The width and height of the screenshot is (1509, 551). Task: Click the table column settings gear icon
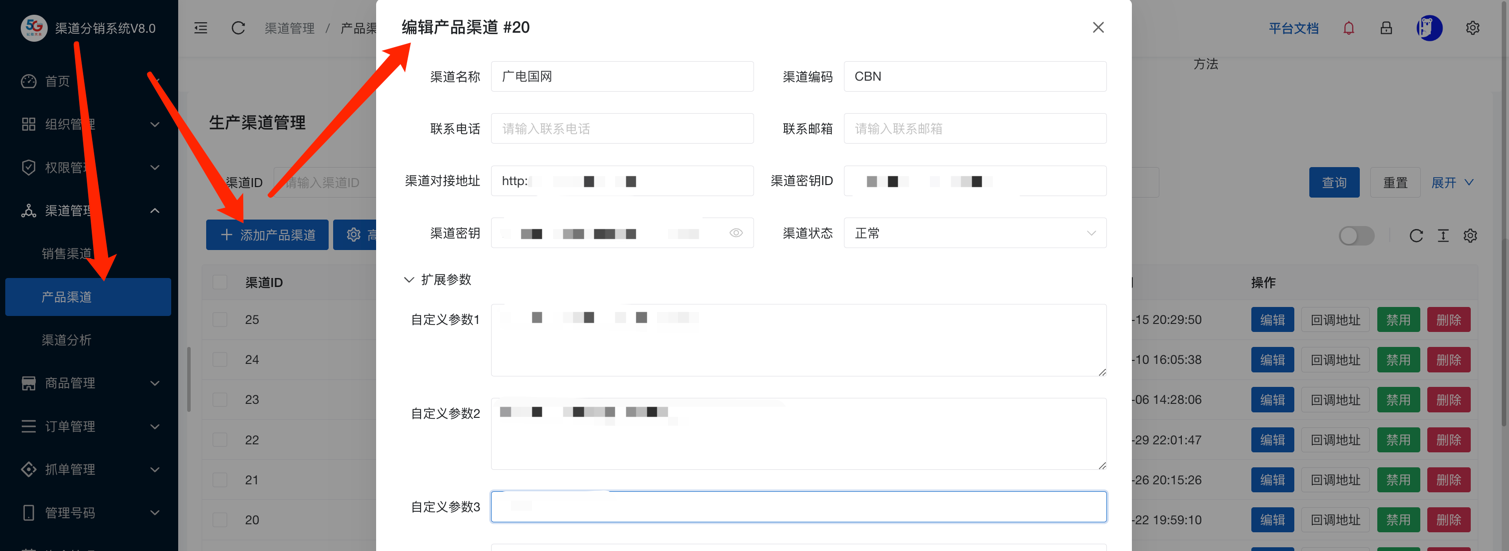pyautogui.click(x=1470, y=236)
